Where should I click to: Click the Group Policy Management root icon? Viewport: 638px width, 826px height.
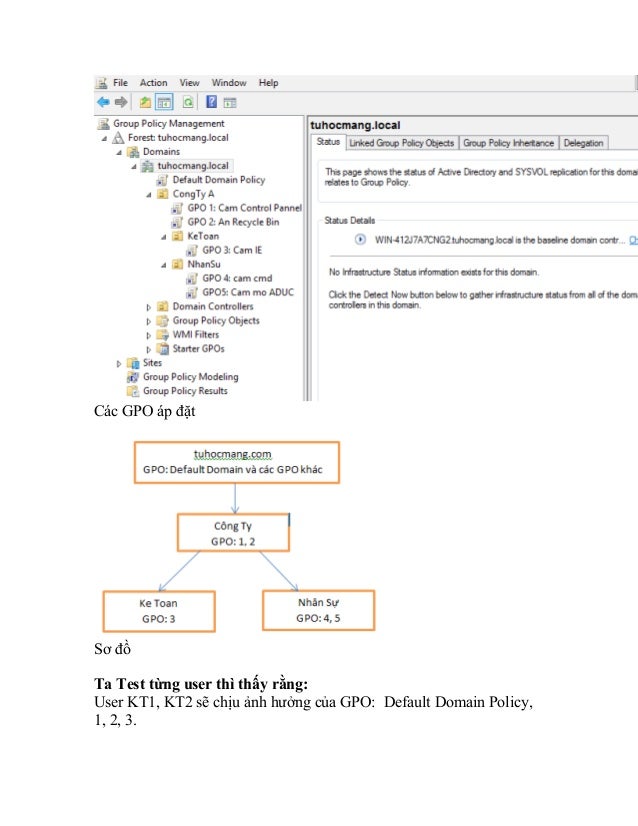click(x=103, y=124)
